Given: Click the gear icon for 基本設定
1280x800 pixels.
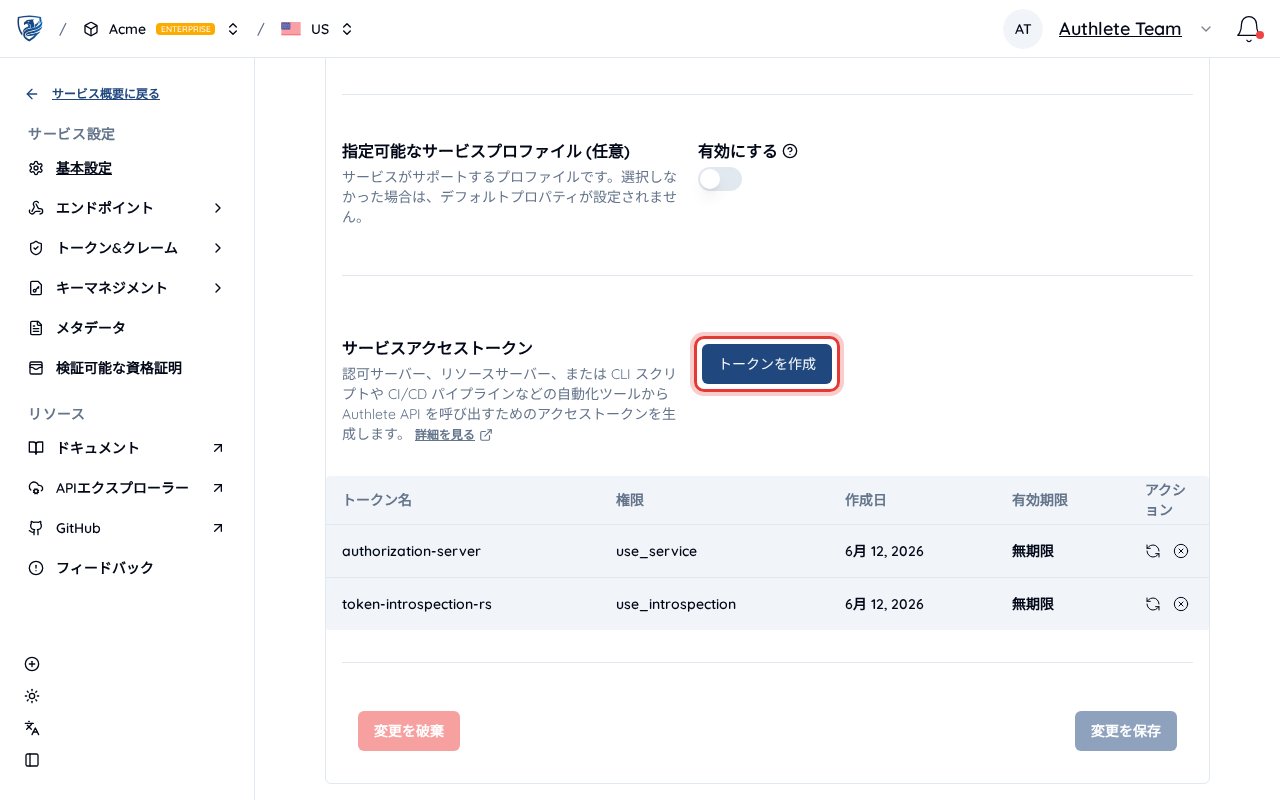Looking at the screenshot, I should pos(36,168).
